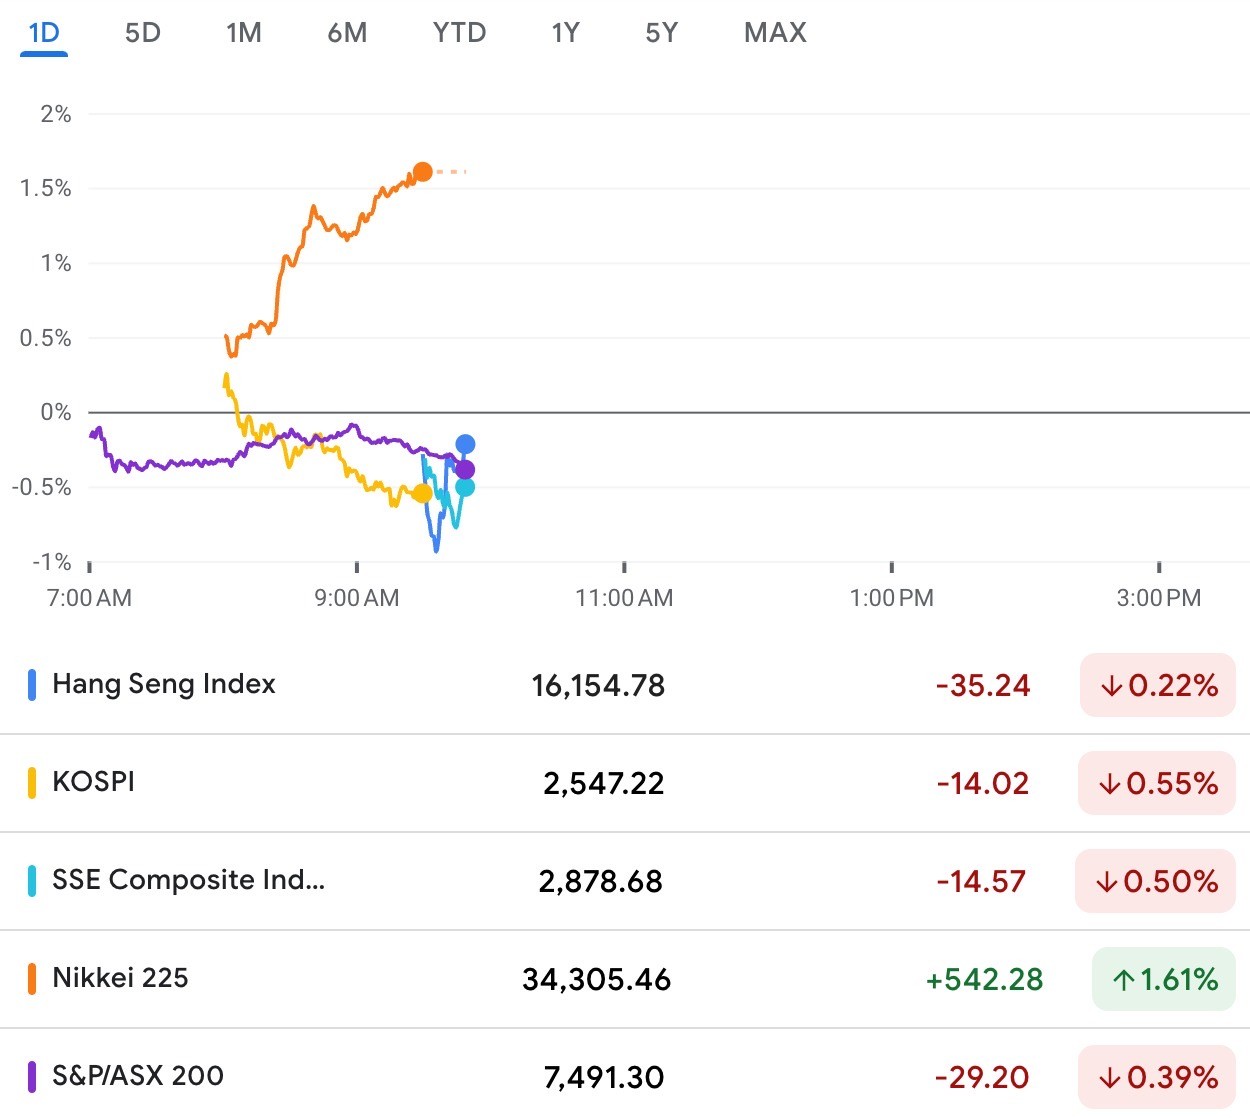Click the purple S&P/ASX 200 endpoint dot
This screenshot has width=1250, height=1118.
click(x=465, y=469)
